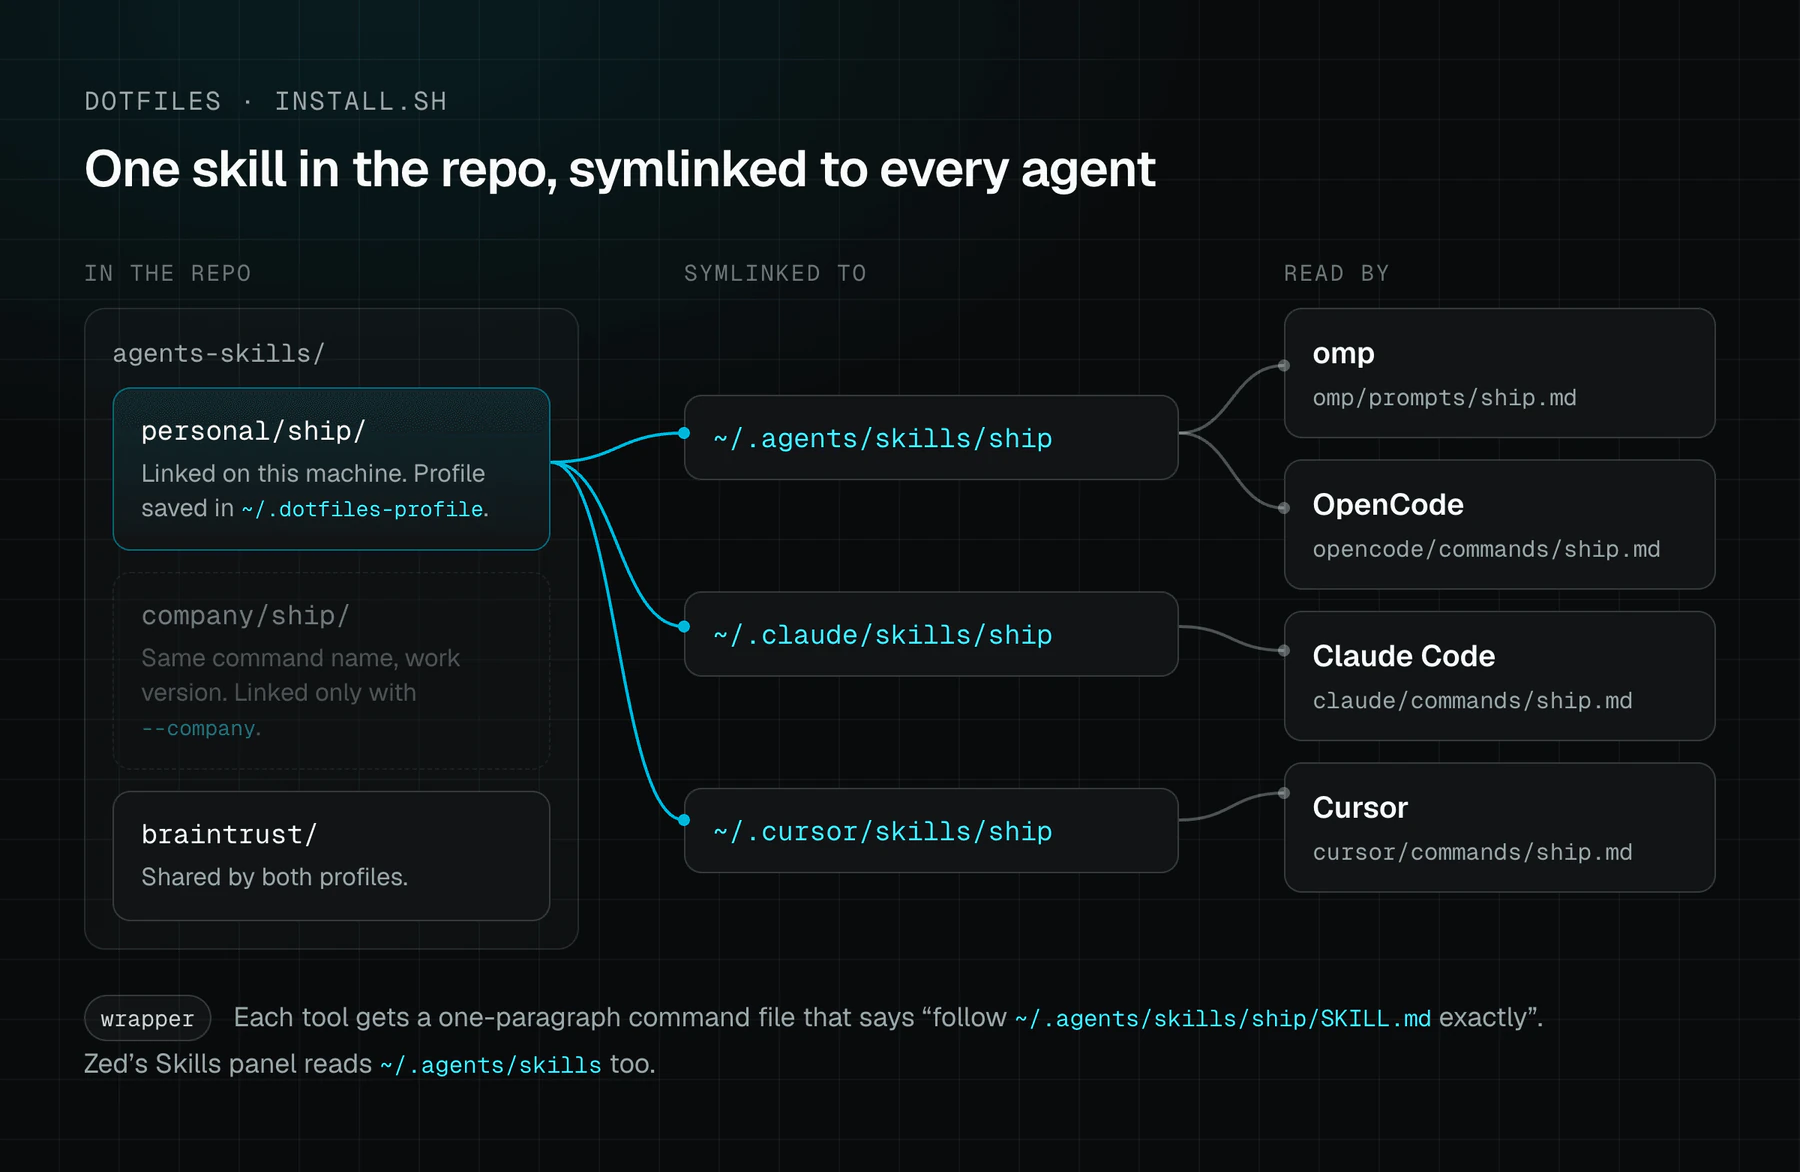The width and height of the screenshot is (1800, 1172).
Task: Click the company/ship/ dimmed card
Action: click(x=331, y=671)
